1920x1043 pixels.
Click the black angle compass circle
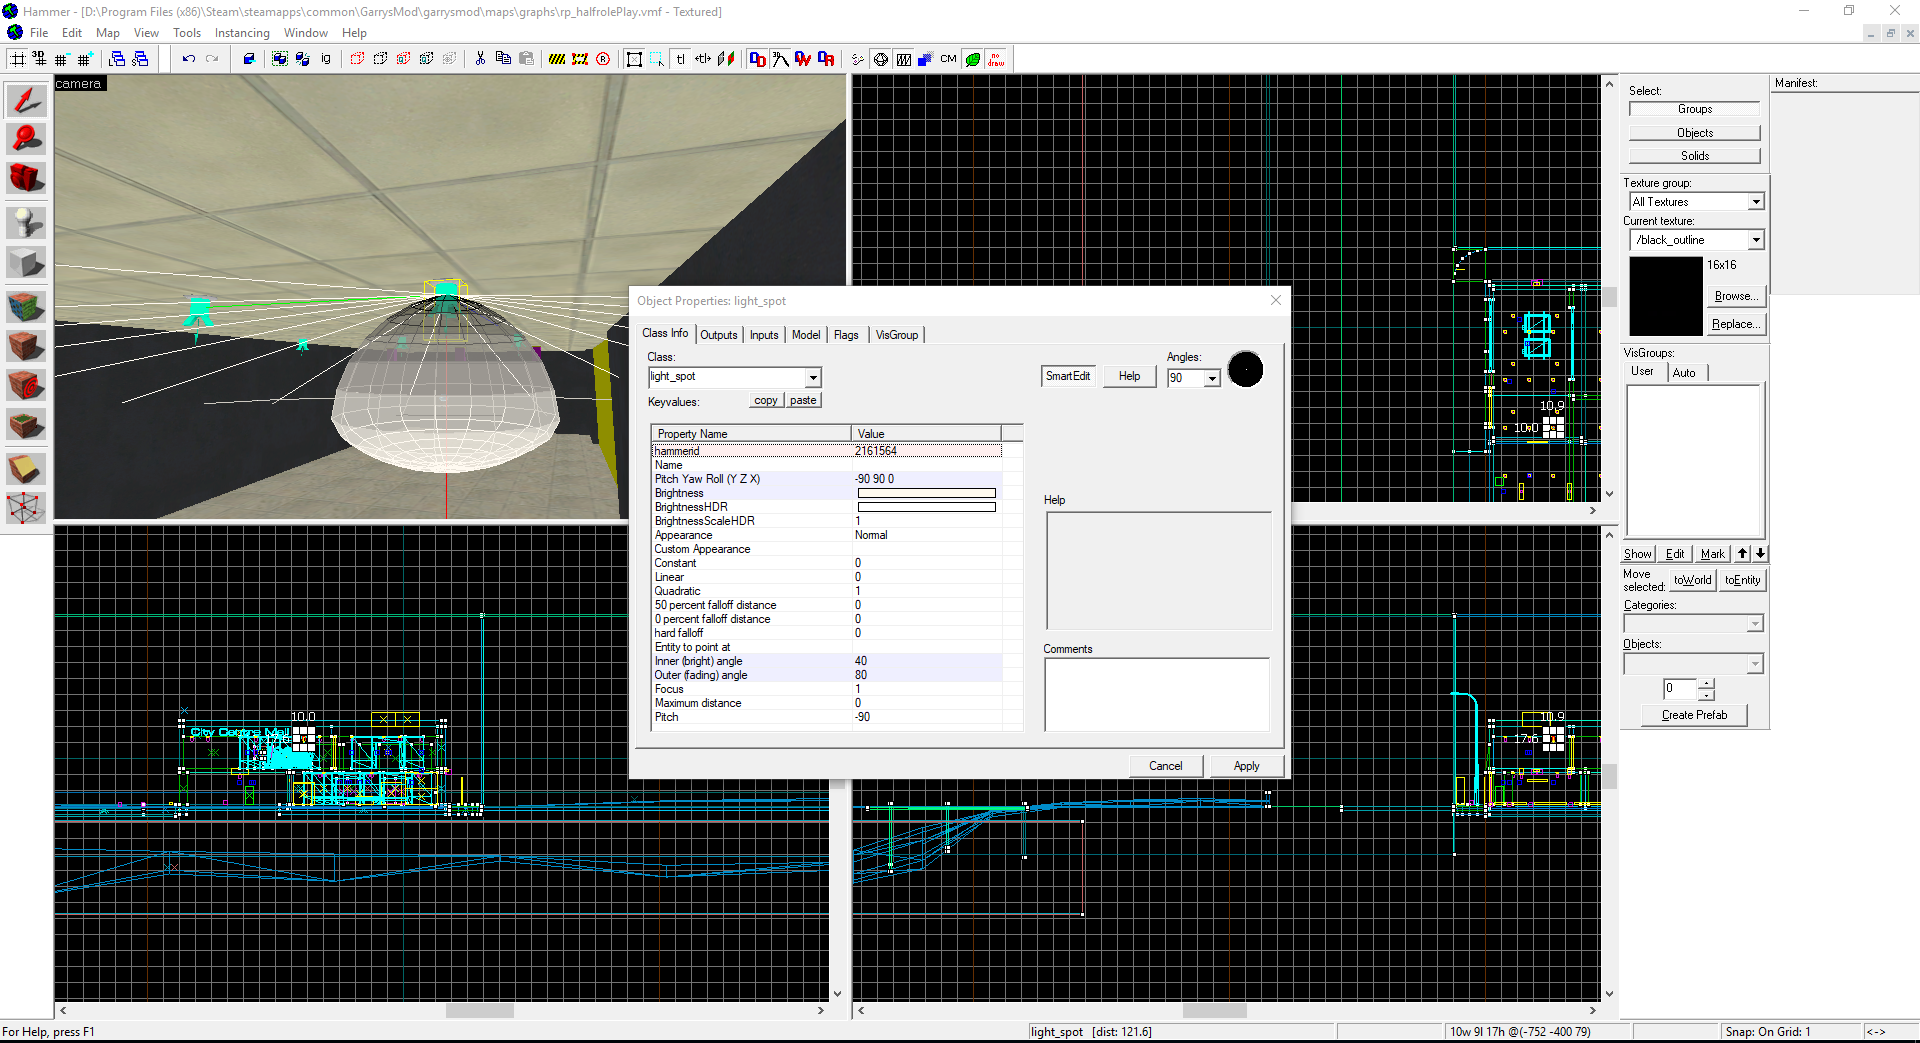pyautogui.click(x=1245, y=370)
